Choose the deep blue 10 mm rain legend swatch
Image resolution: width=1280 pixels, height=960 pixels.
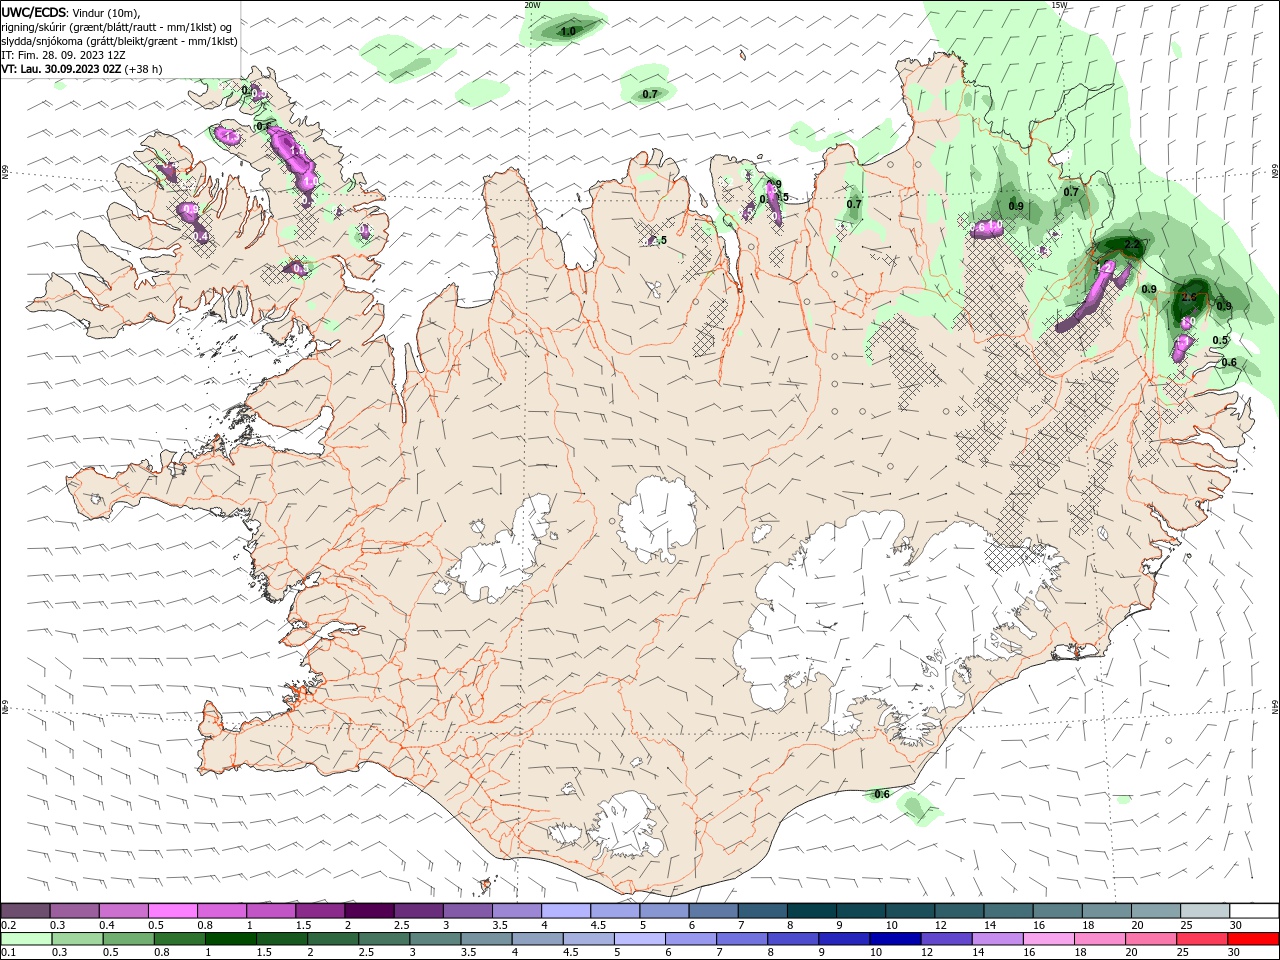click(894, 939)
